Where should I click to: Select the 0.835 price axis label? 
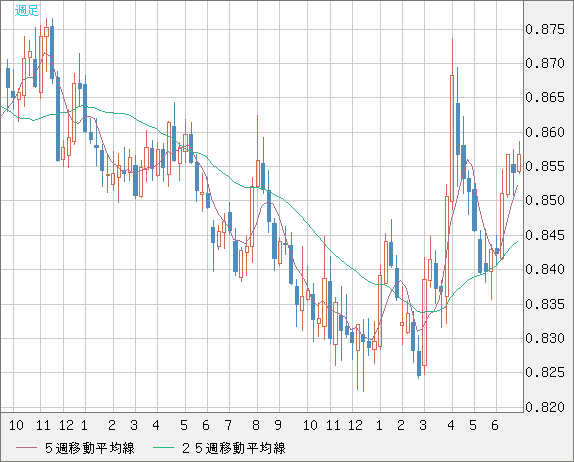pos(545,304)
